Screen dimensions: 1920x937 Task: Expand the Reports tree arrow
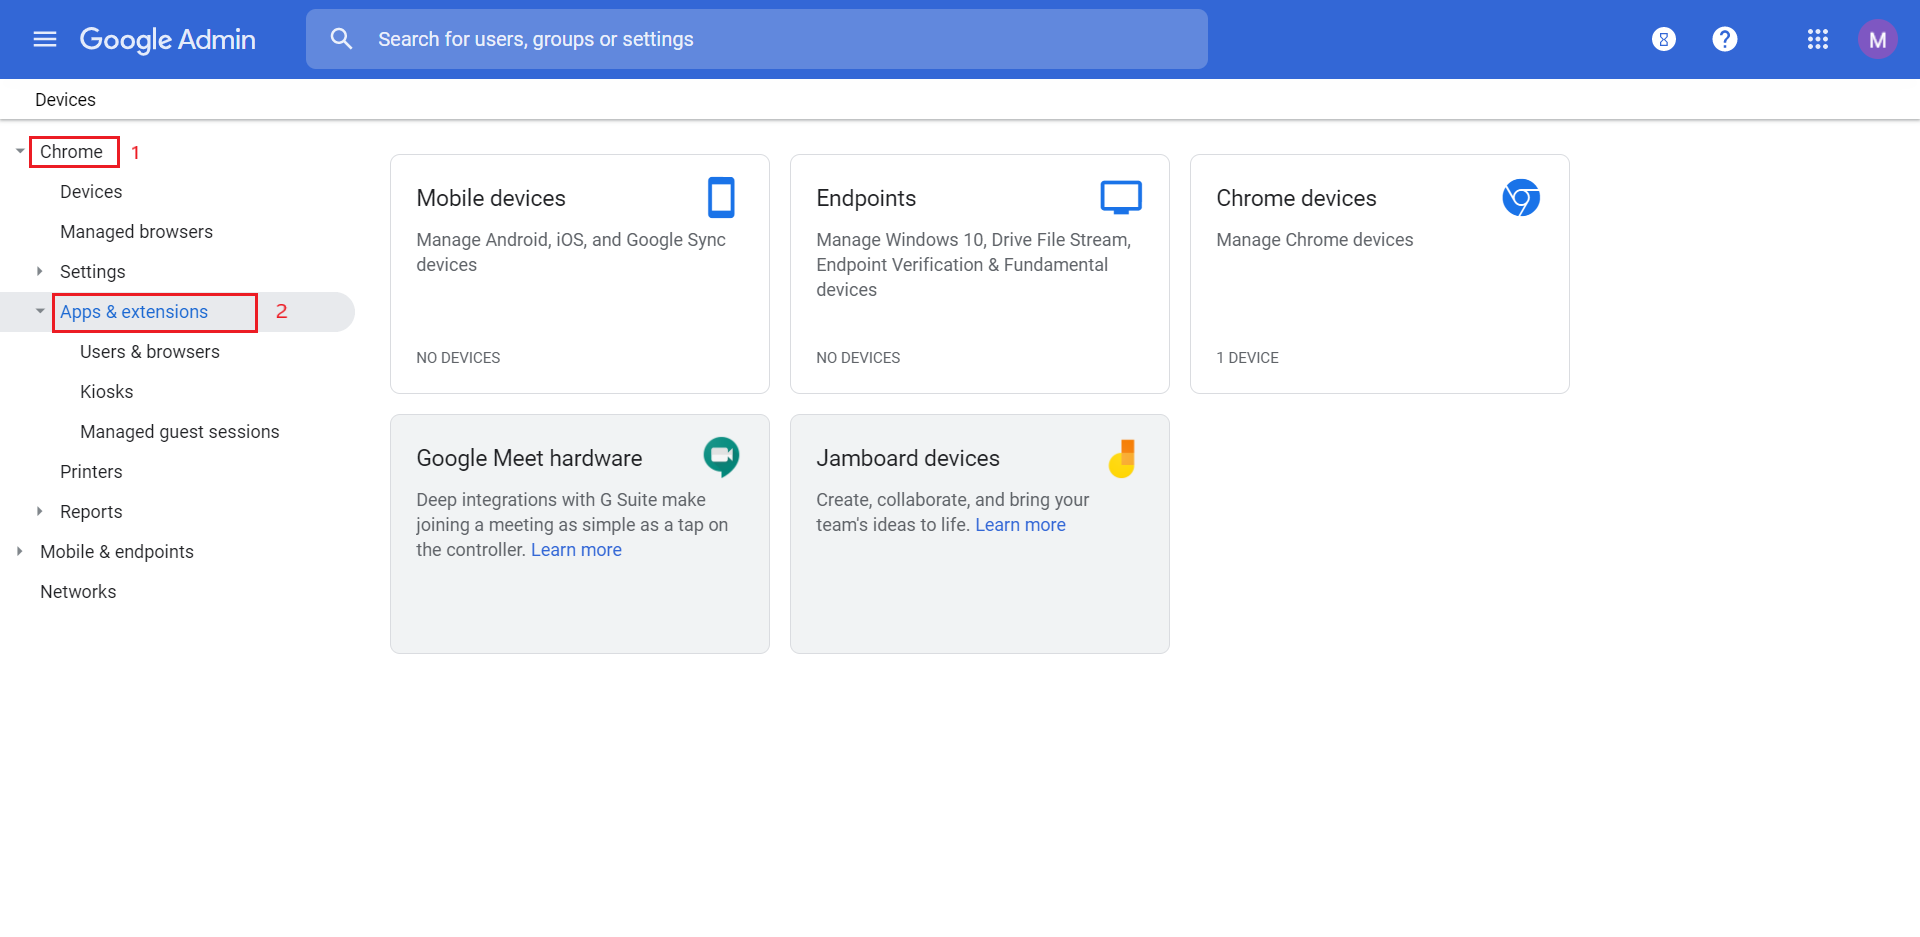tap(40, 511)
